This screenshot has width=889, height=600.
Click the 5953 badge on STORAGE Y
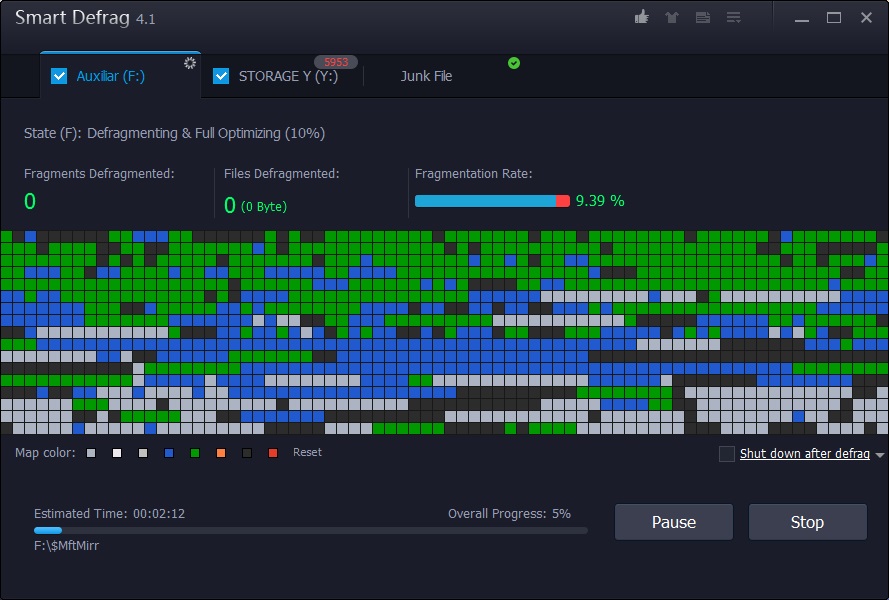click(x=336, y=62)
